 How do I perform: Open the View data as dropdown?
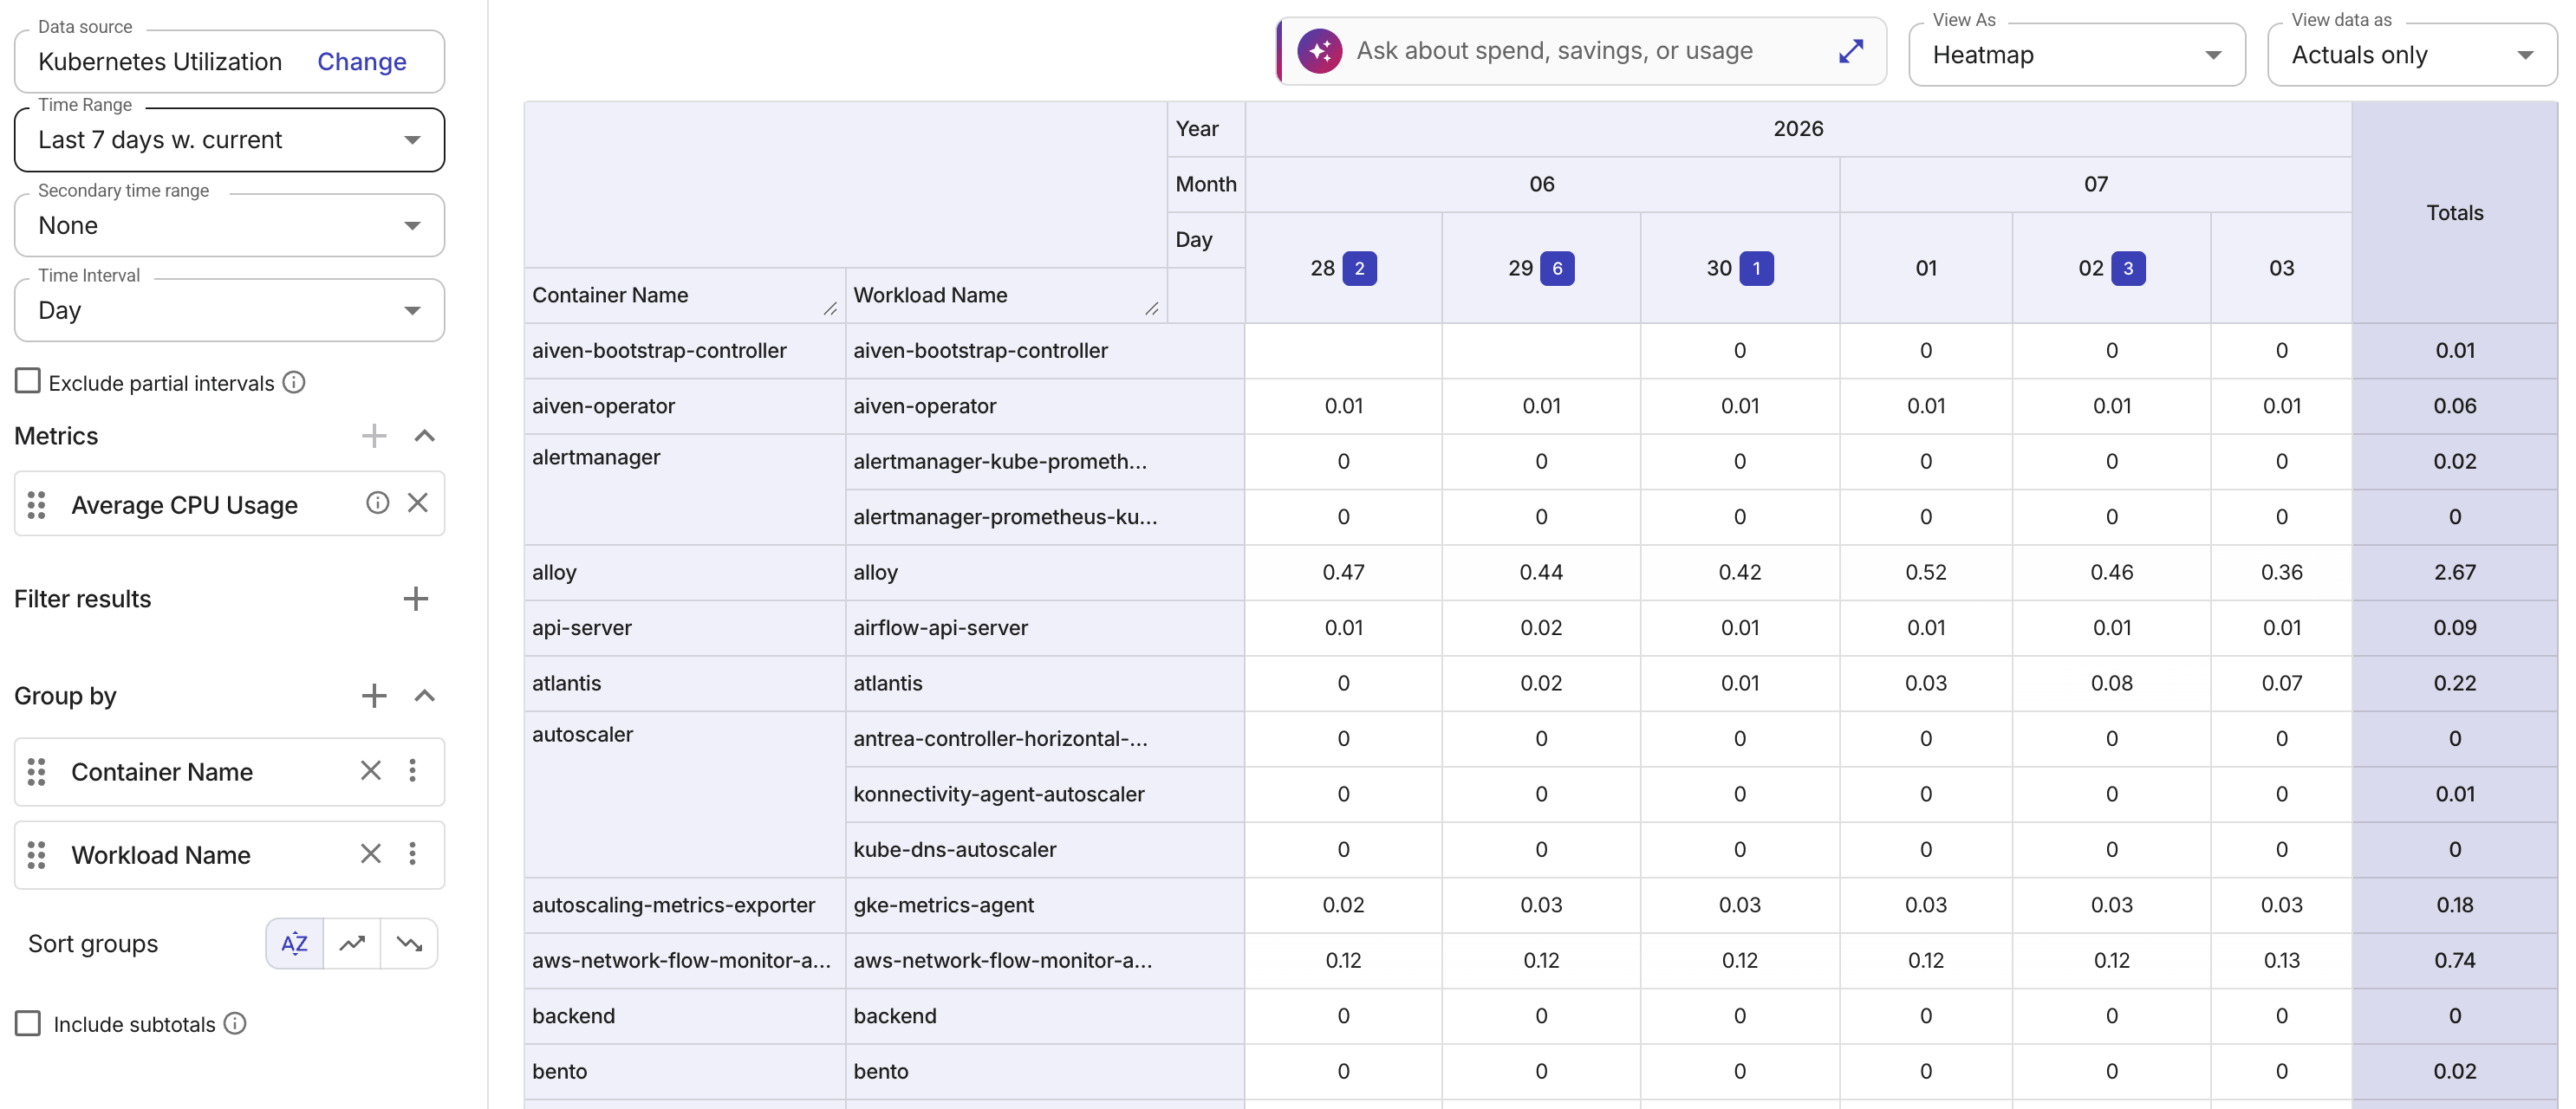(2411, 55)
